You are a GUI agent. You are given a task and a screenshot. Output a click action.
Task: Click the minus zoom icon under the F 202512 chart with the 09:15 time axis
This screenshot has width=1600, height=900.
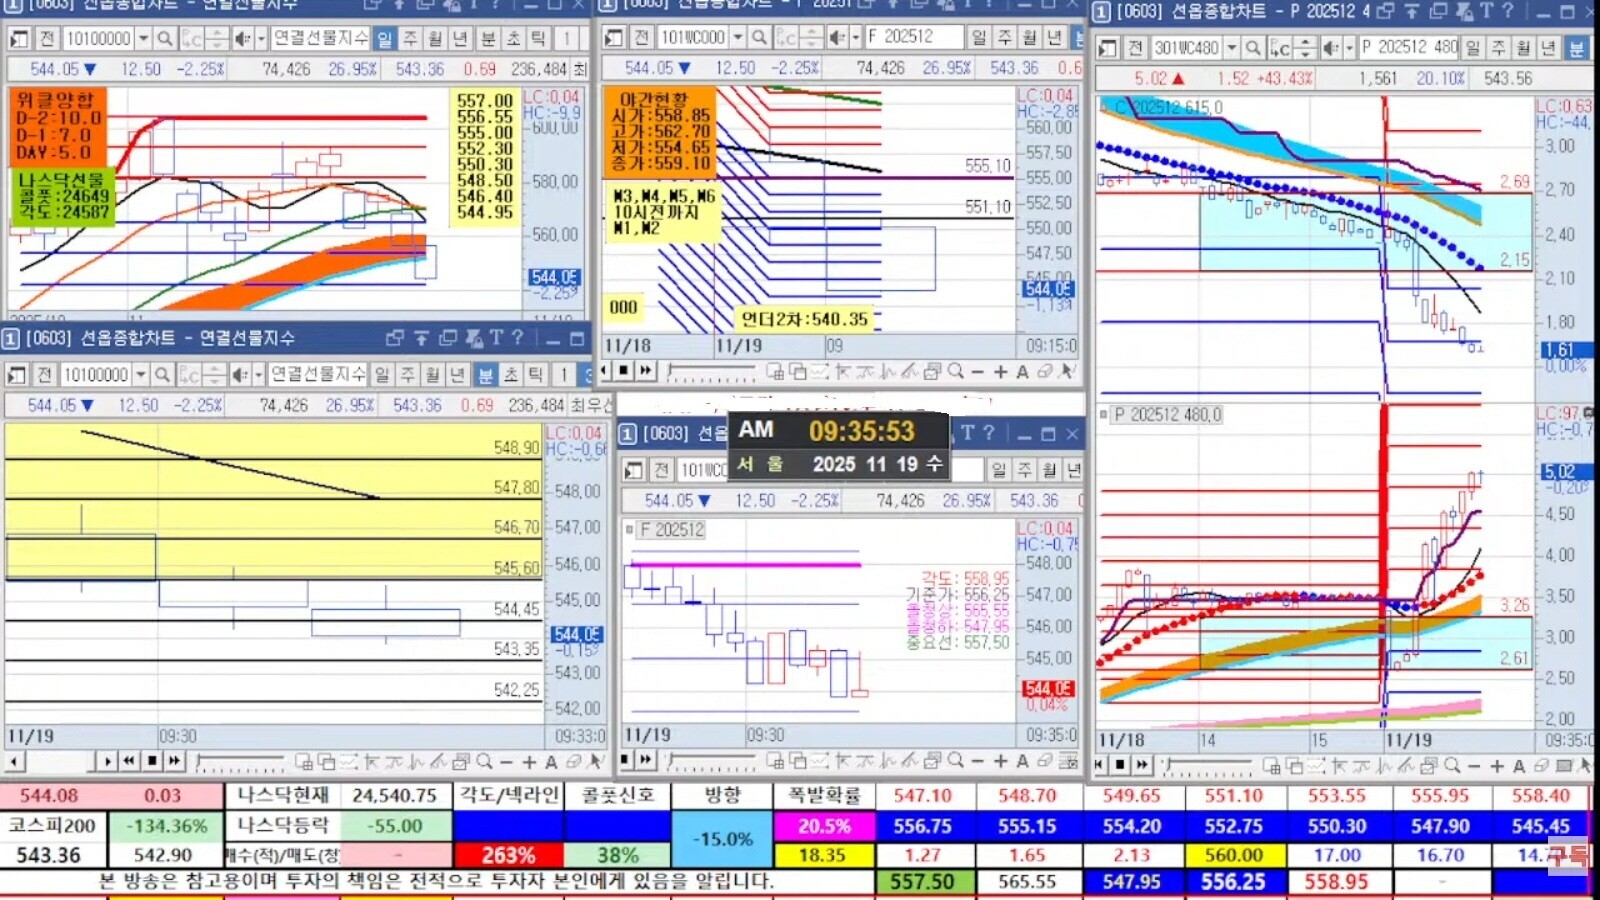click(978, 372)
